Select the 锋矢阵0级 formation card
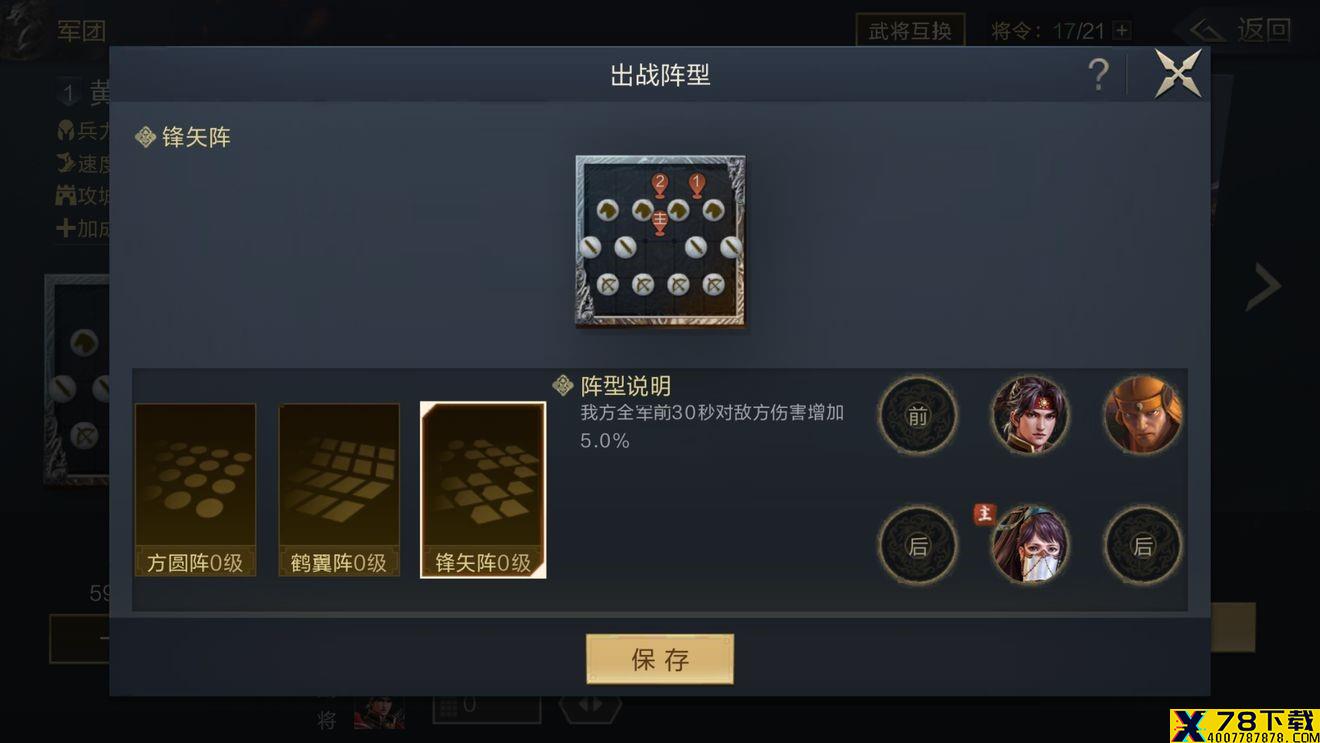The image size is (1320, 743). [483, 490]
